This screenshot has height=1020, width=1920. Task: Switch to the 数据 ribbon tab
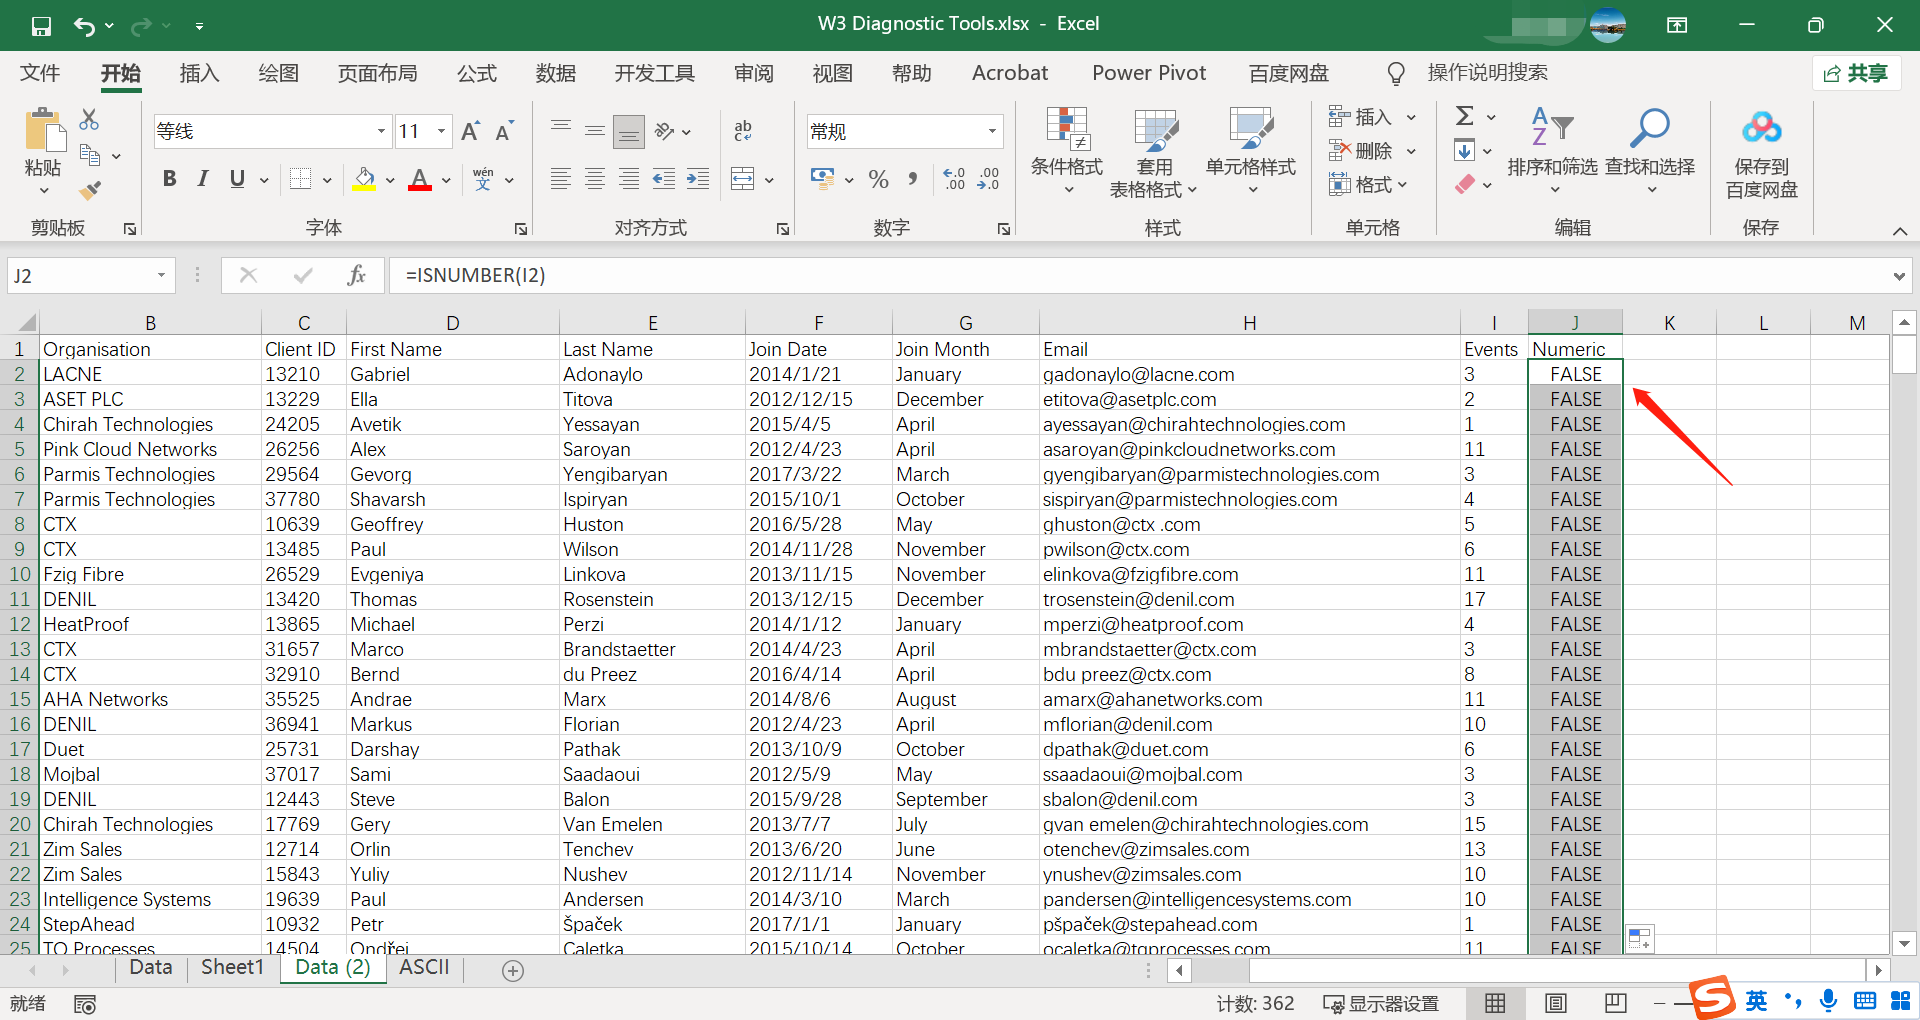pos(556,73)
